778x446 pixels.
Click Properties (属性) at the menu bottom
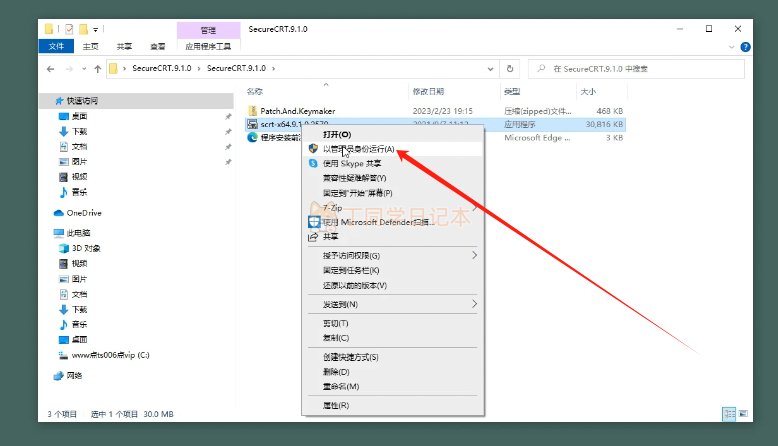392,405
